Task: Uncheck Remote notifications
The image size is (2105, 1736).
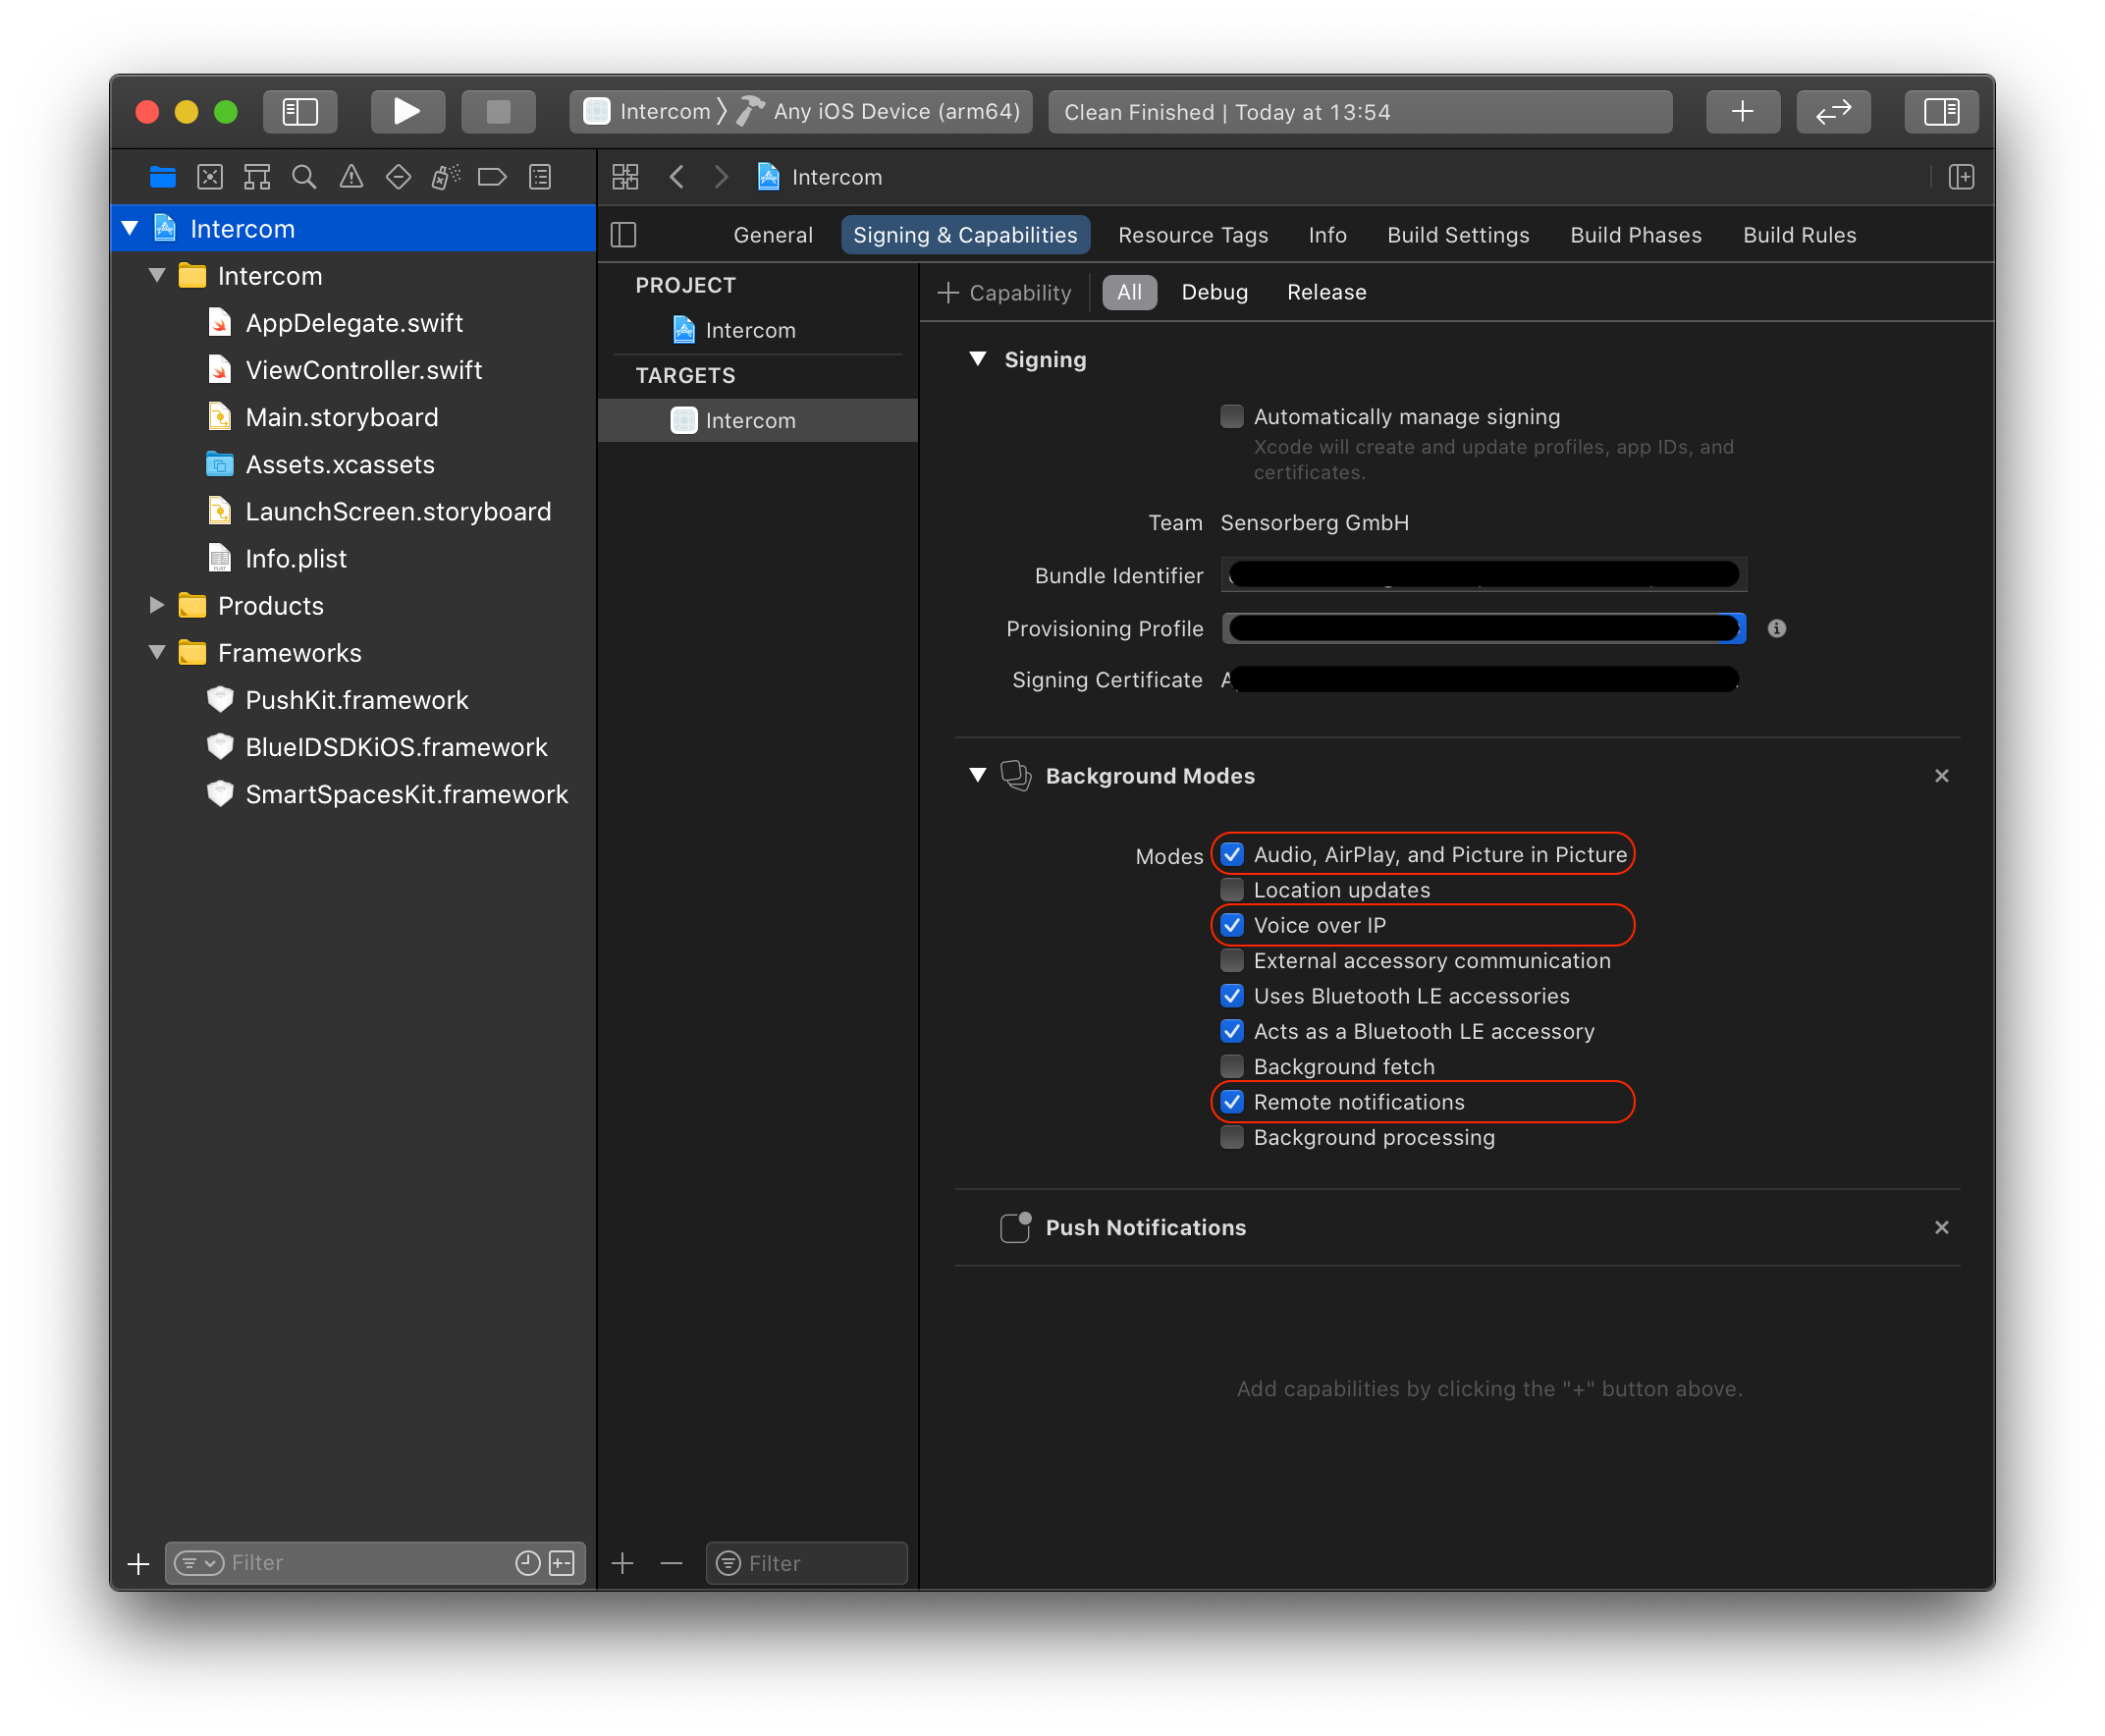Action: [x=1232, y=1102]
